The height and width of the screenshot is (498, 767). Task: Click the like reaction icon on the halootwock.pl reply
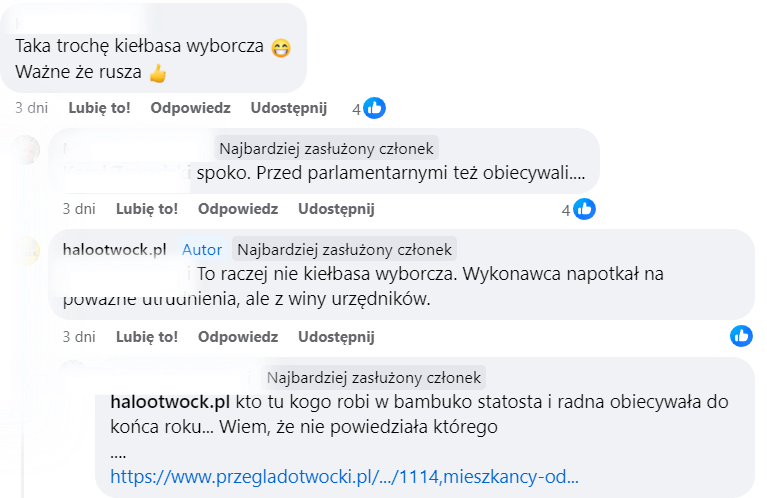coord(741,336)
